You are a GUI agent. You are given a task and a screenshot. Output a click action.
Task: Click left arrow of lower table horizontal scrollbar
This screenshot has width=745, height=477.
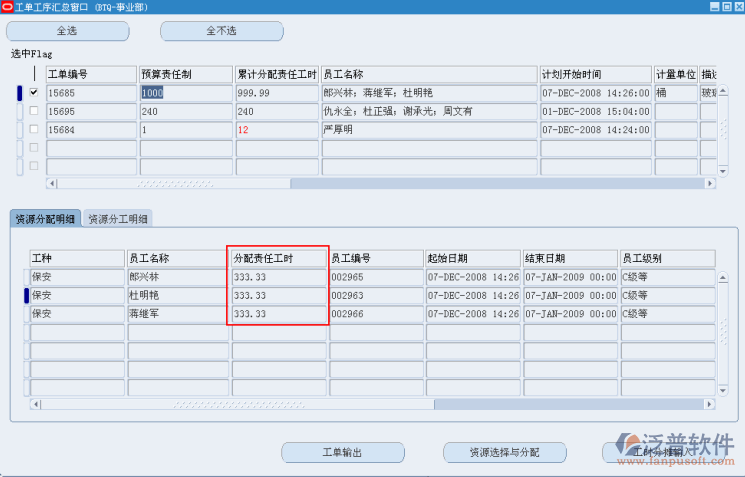tap(36, 404)
